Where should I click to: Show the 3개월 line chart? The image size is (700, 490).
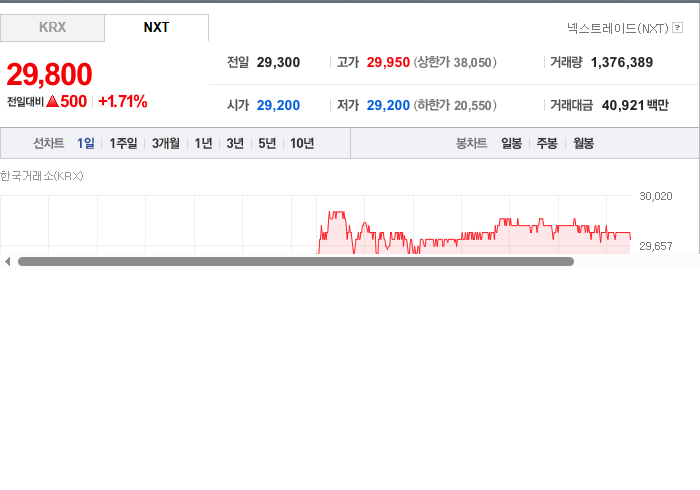(x=166, y=143)
